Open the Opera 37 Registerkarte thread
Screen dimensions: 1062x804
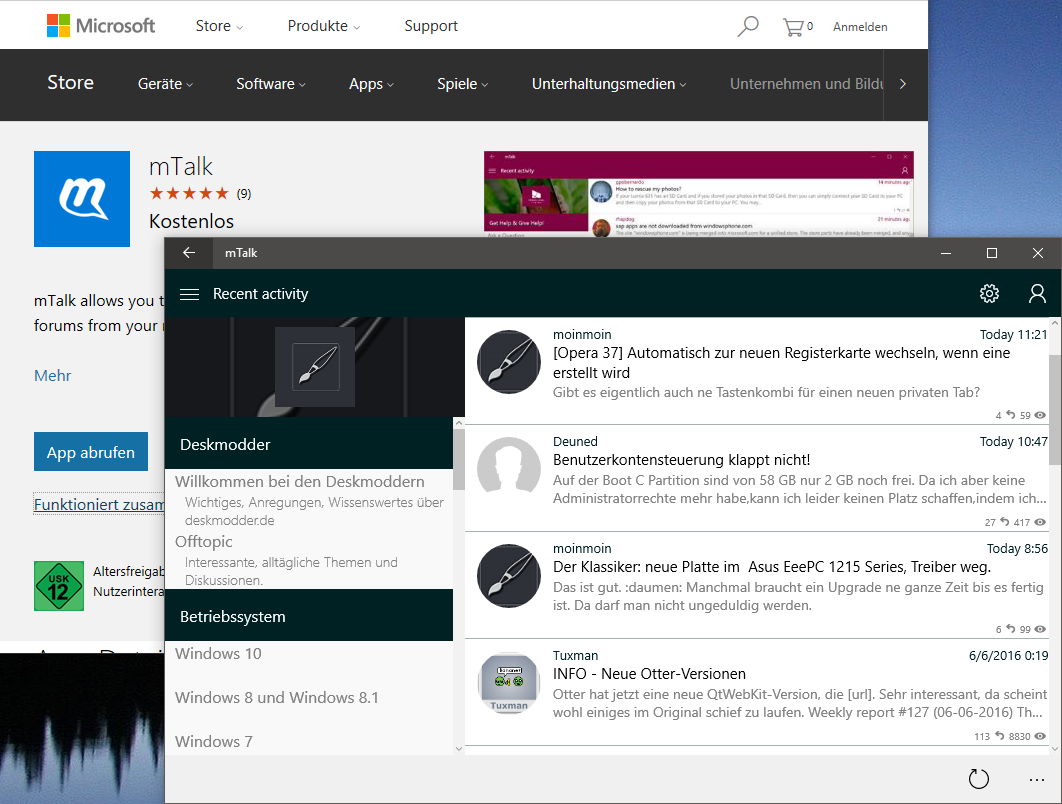click(781, 363)
